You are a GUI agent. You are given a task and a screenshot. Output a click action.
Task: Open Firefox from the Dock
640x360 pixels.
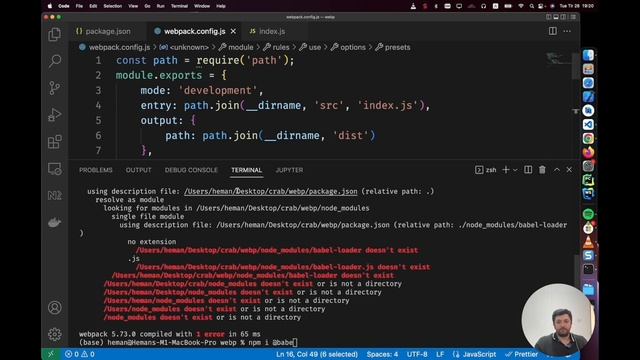(588, 152)
